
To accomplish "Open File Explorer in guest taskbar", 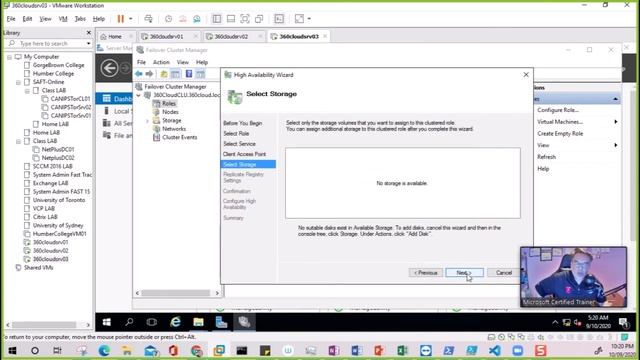I will pyautogui.click(x=198, y=322).
